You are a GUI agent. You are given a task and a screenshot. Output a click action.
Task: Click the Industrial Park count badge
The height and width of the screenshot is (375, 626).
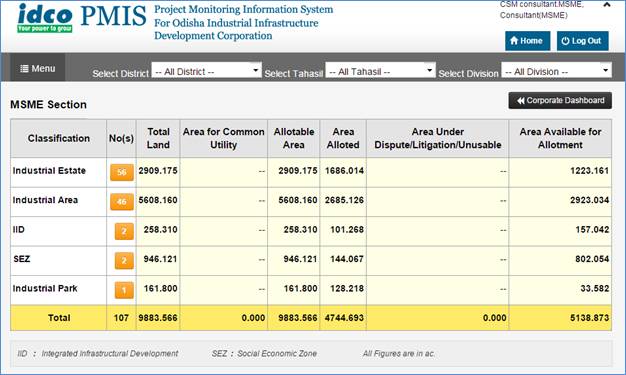click(124, 290)
